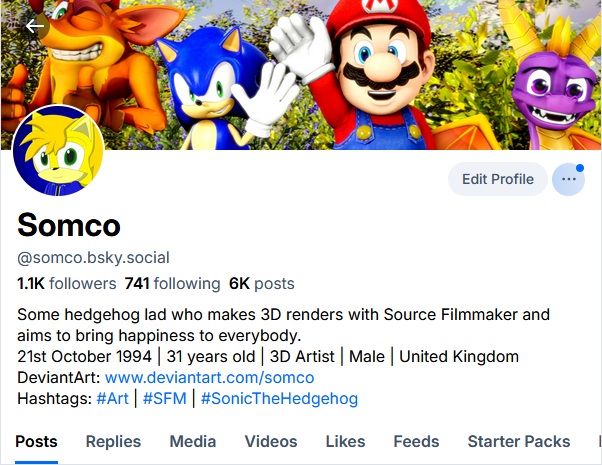Open the DeviantArt profile link
Image resolution: width=602 pixels, height=465 pixels.
(209, 377)
